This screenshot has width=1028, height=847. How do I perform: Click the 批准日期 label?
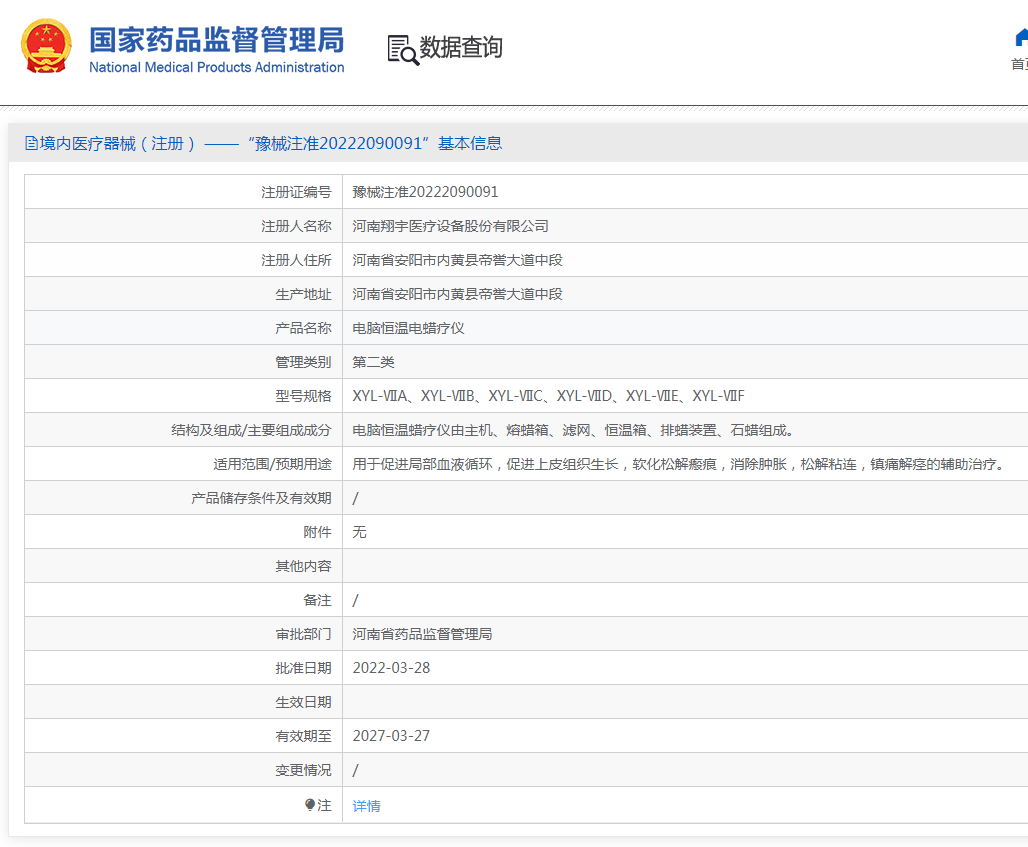coord(304,668)
